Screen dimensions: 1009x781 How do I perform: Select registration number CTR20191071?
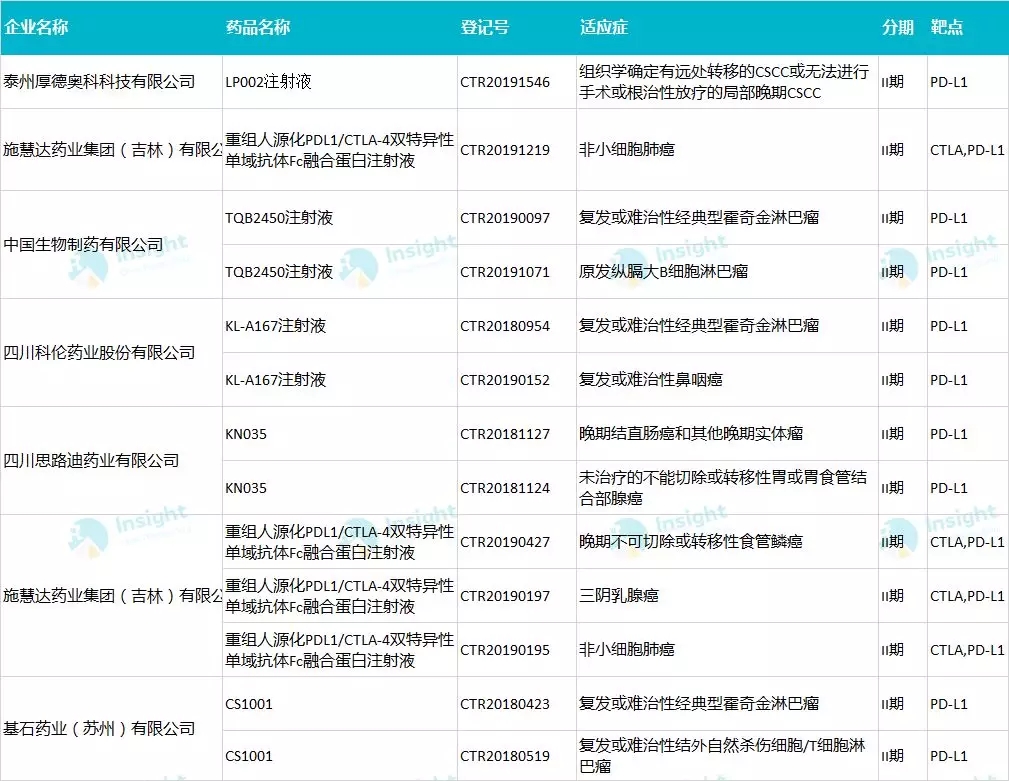[505, 273]
